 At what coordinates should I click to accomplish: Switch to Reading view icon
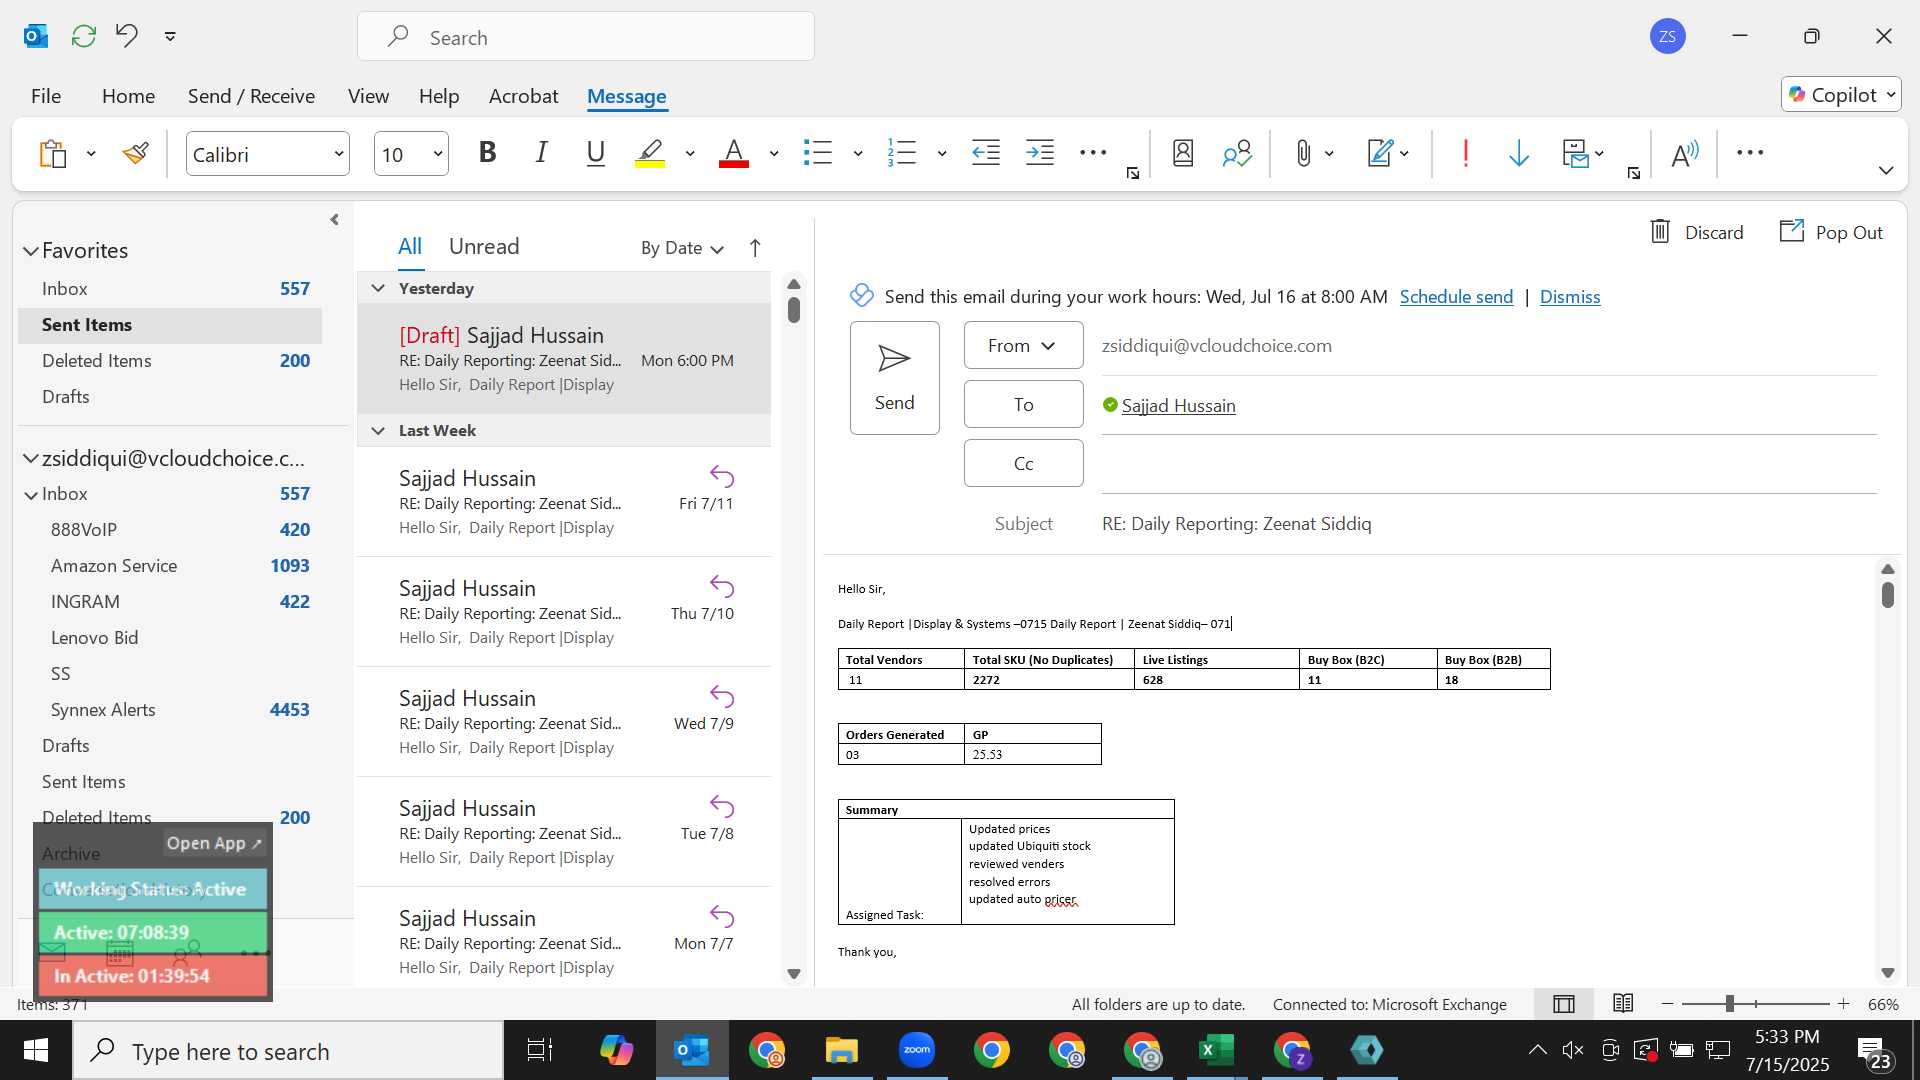point(1623,1003)
